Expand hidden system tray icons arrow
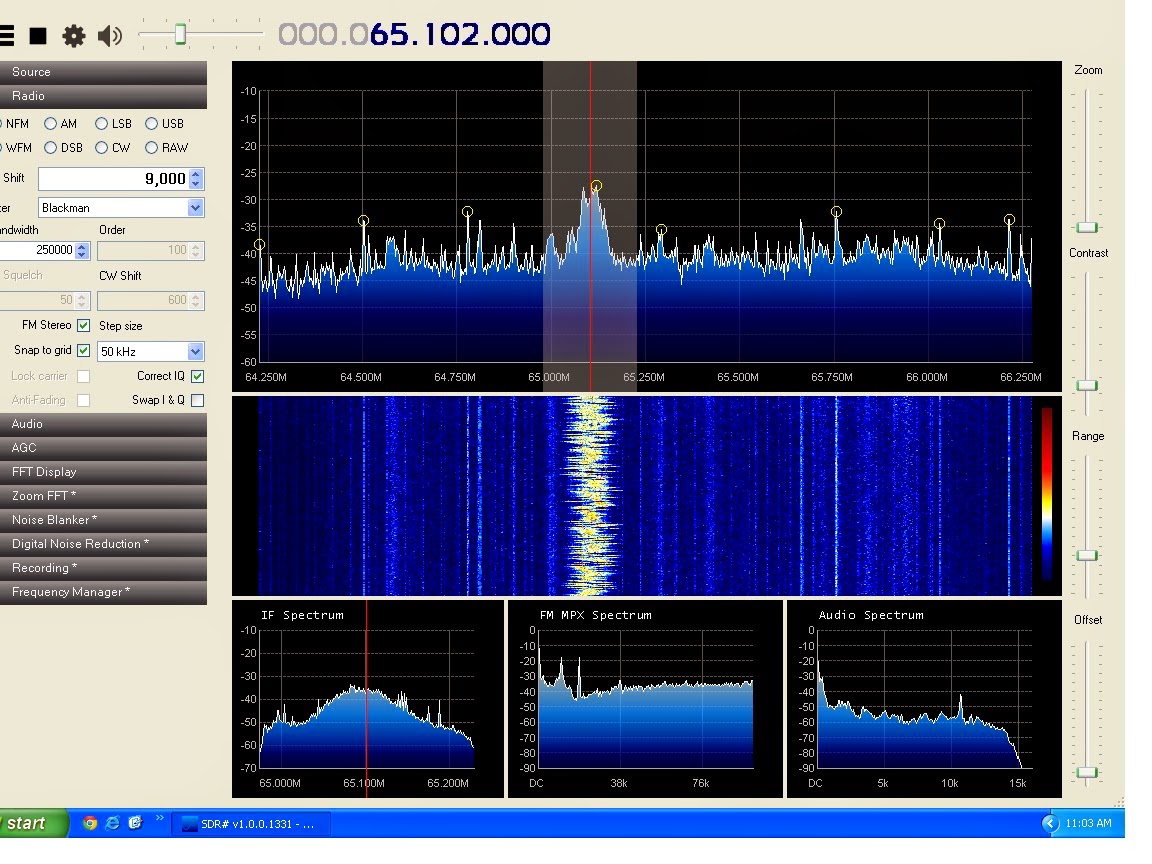Screen dimensions: 1152x864 point(1050,824)
